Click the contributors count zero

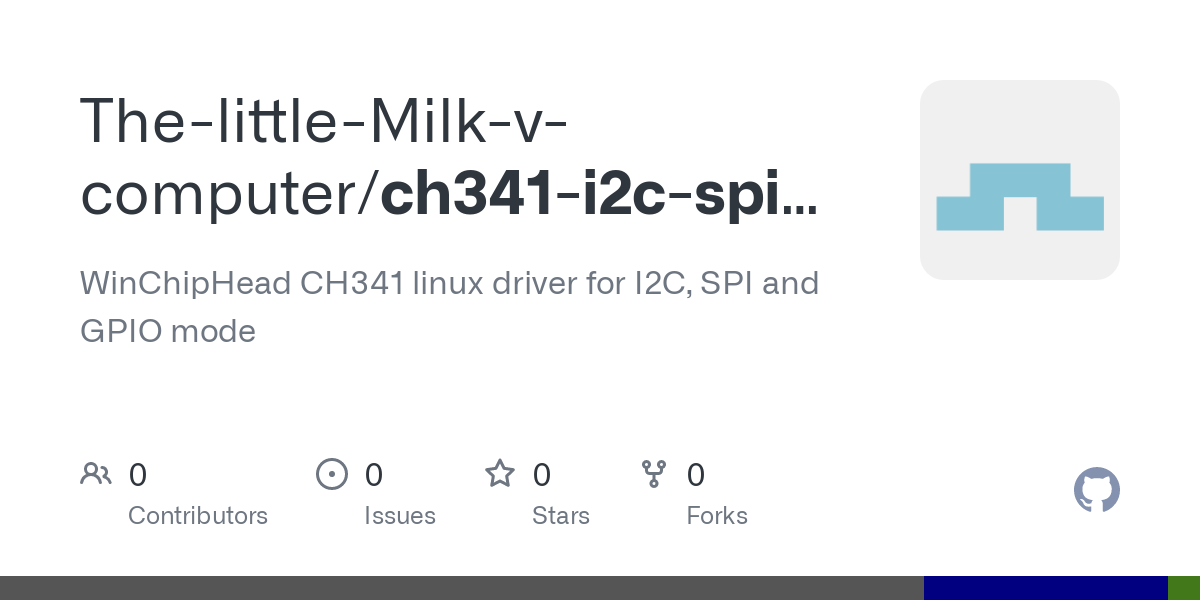pos(138,475)
